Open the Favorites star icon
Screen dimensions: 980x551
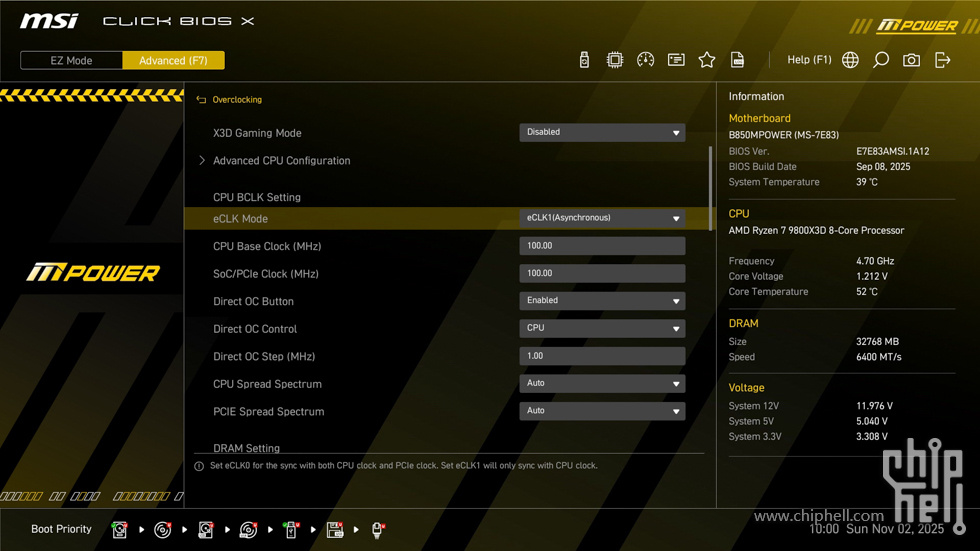point(707,60)
